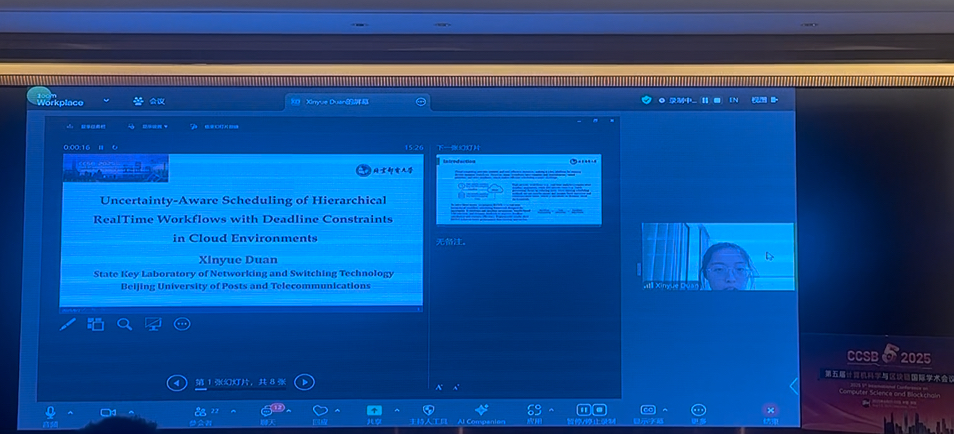954x434 pixels.
Task: Increase notes text size
Action: 439,387
